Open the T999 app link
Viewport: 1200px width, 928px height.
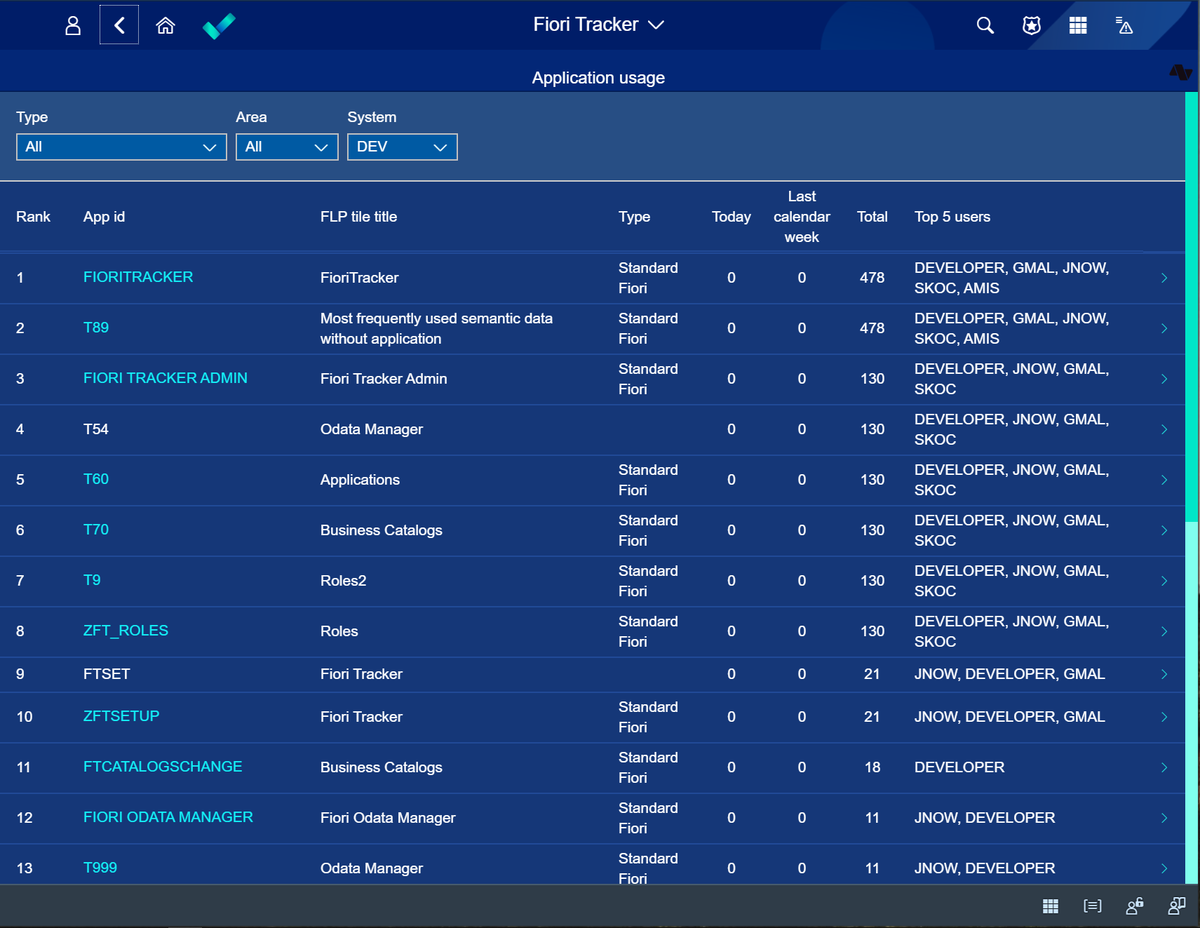100,867
